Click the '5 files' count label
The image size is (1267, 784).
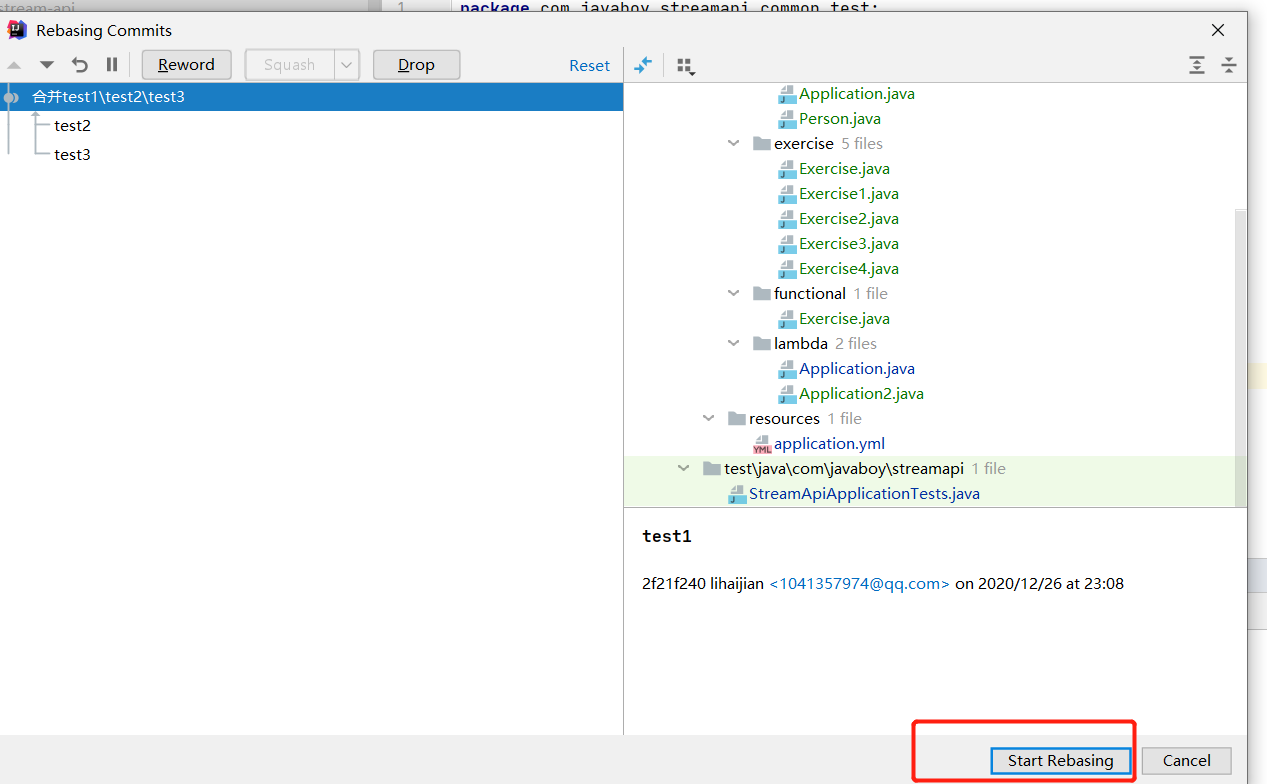862,143
